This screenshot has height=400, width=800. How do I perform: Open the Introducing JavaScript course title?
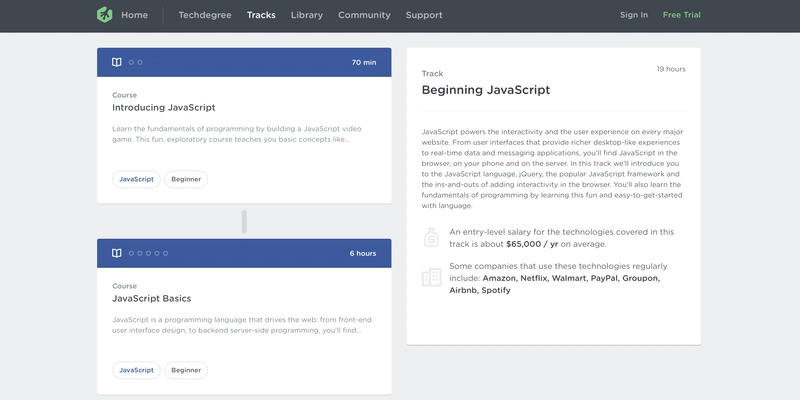click(164, 108)
